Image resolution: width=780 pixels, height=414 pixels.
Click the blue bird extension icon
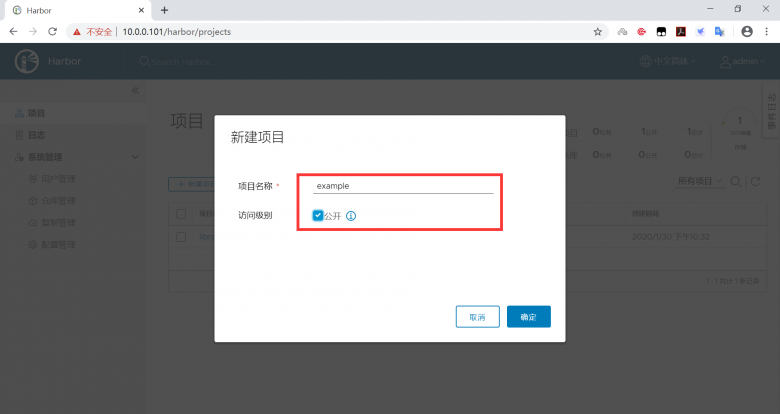click(x=700, y=32)
